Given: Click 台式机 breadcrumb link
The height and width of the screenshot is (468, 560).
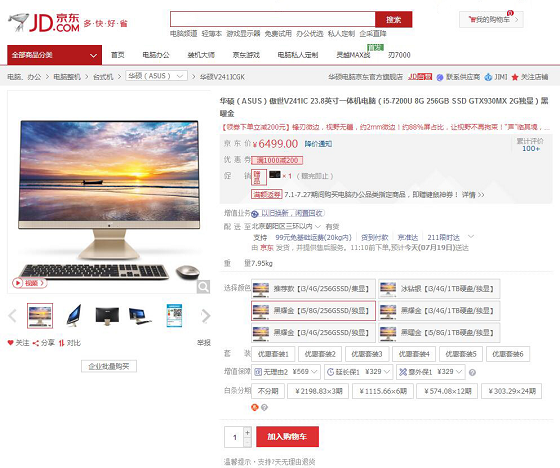Looking at the screenshot, I should point(103,77).
